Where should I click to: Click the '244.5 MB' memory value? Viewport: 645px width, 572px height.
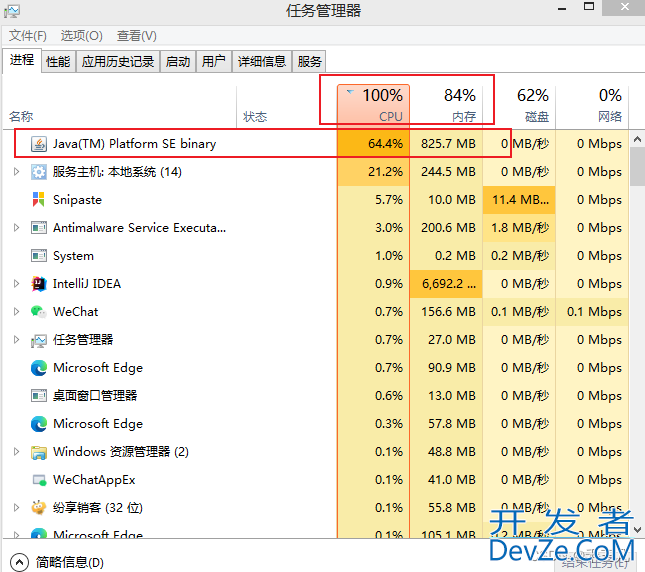point(448,172)
